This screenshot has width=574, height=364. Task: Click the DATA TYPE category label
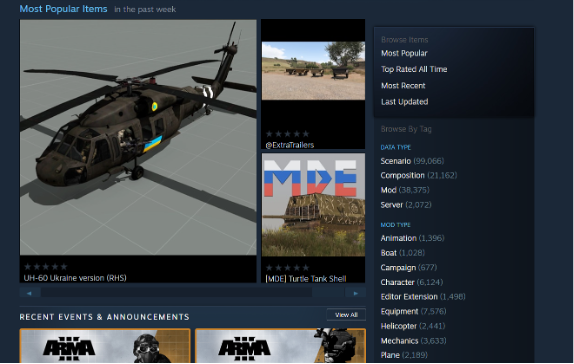[396, 147]
